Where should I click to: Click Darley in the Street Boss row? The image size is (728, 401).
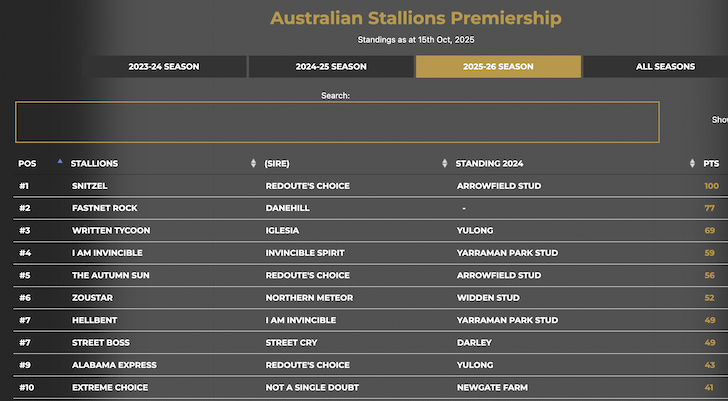(472, 343)
